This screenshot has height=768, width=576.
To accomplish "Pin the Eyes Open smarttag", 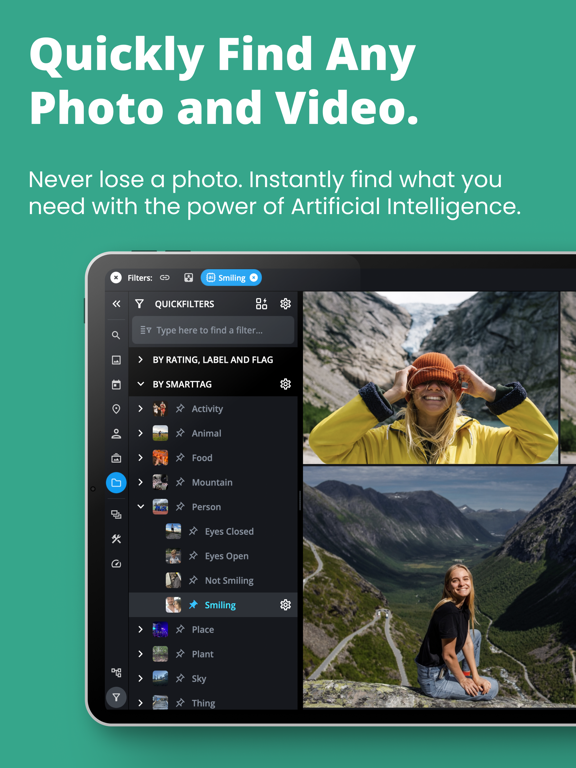I will [x=193, y=555].
